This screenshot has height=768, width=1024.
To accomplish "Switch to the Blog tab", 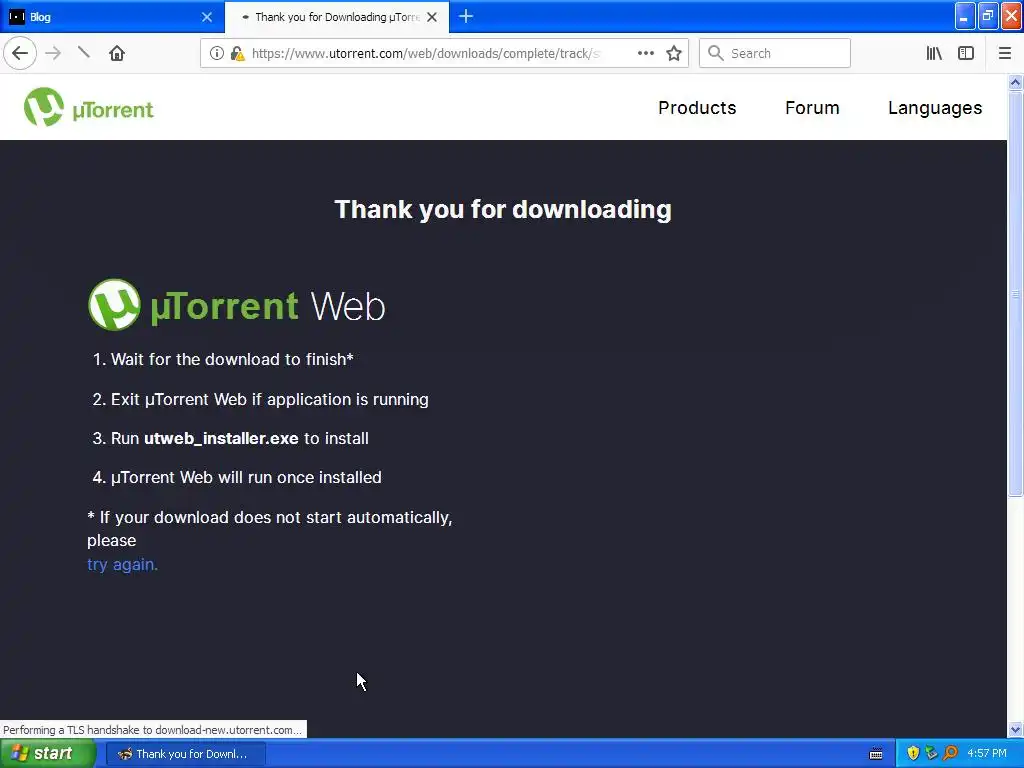I will 112,17.
